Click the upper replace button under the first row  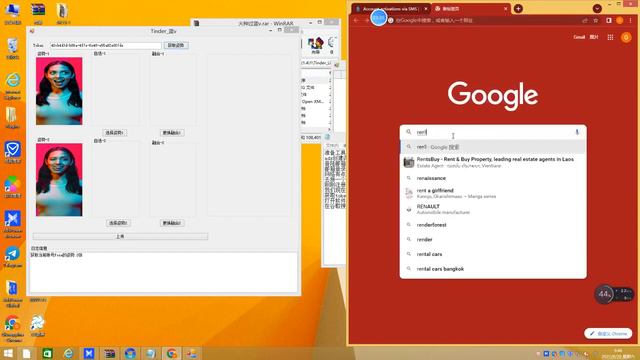[172, 133]
